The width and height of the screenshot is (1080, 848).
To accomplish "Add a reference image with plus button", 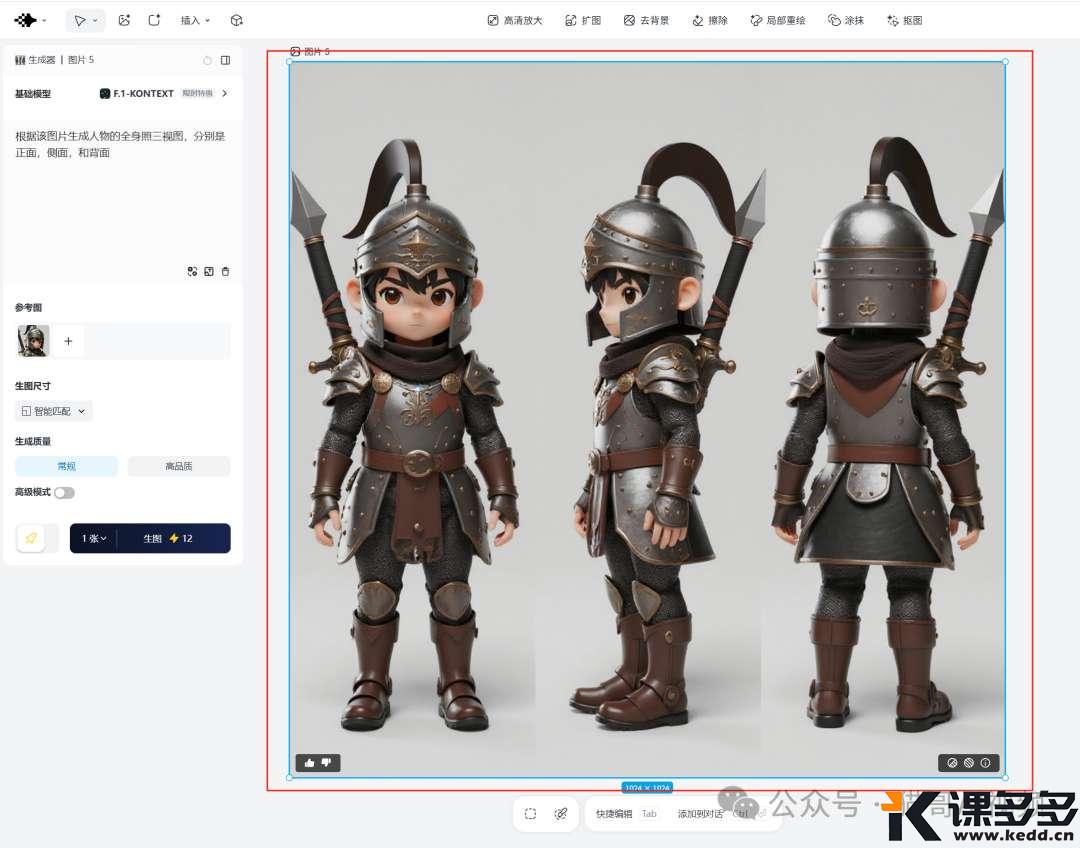I will [68, 341].
